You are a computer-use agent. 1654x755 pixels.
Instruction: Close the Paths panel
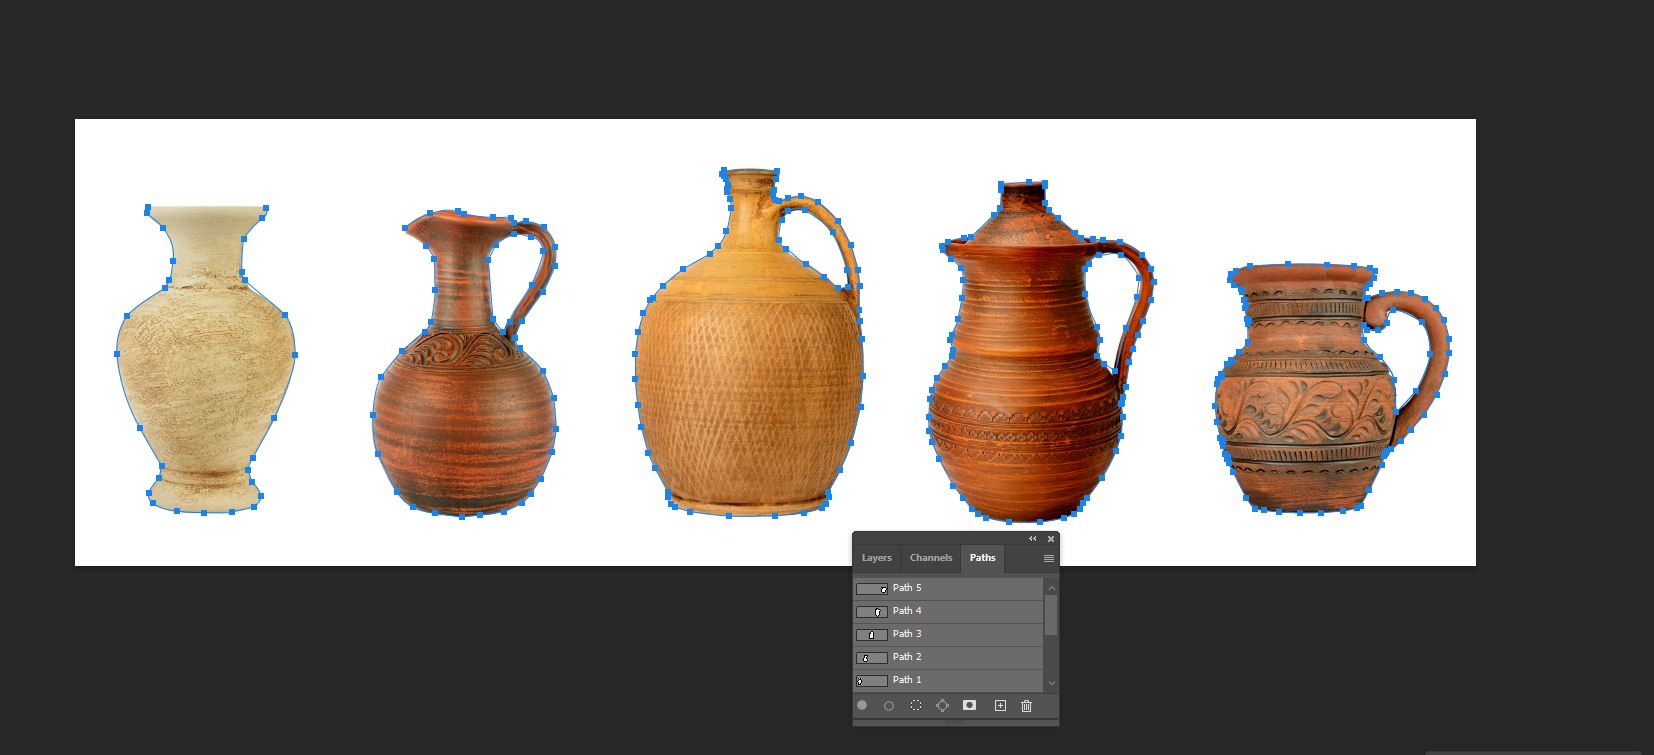click(x=1050, y=539)
